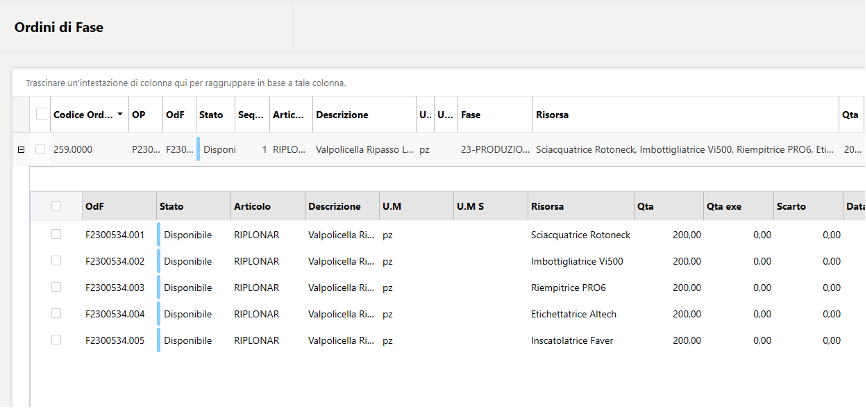Click the Stato column header in main grid
The width and height of the screenshot is (866, 408).
coord(211,115)
